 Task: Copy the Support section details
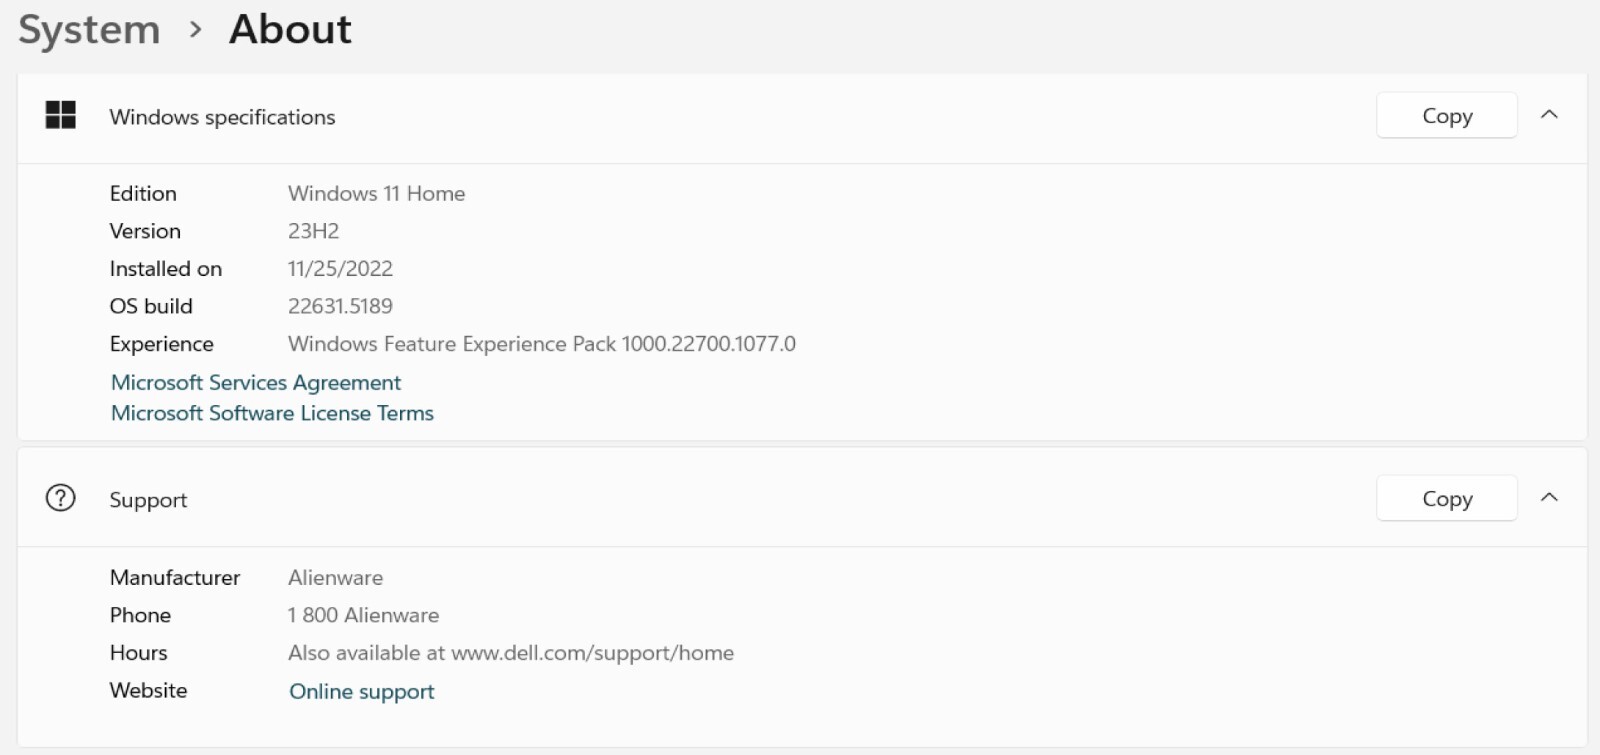point(1446,499)
